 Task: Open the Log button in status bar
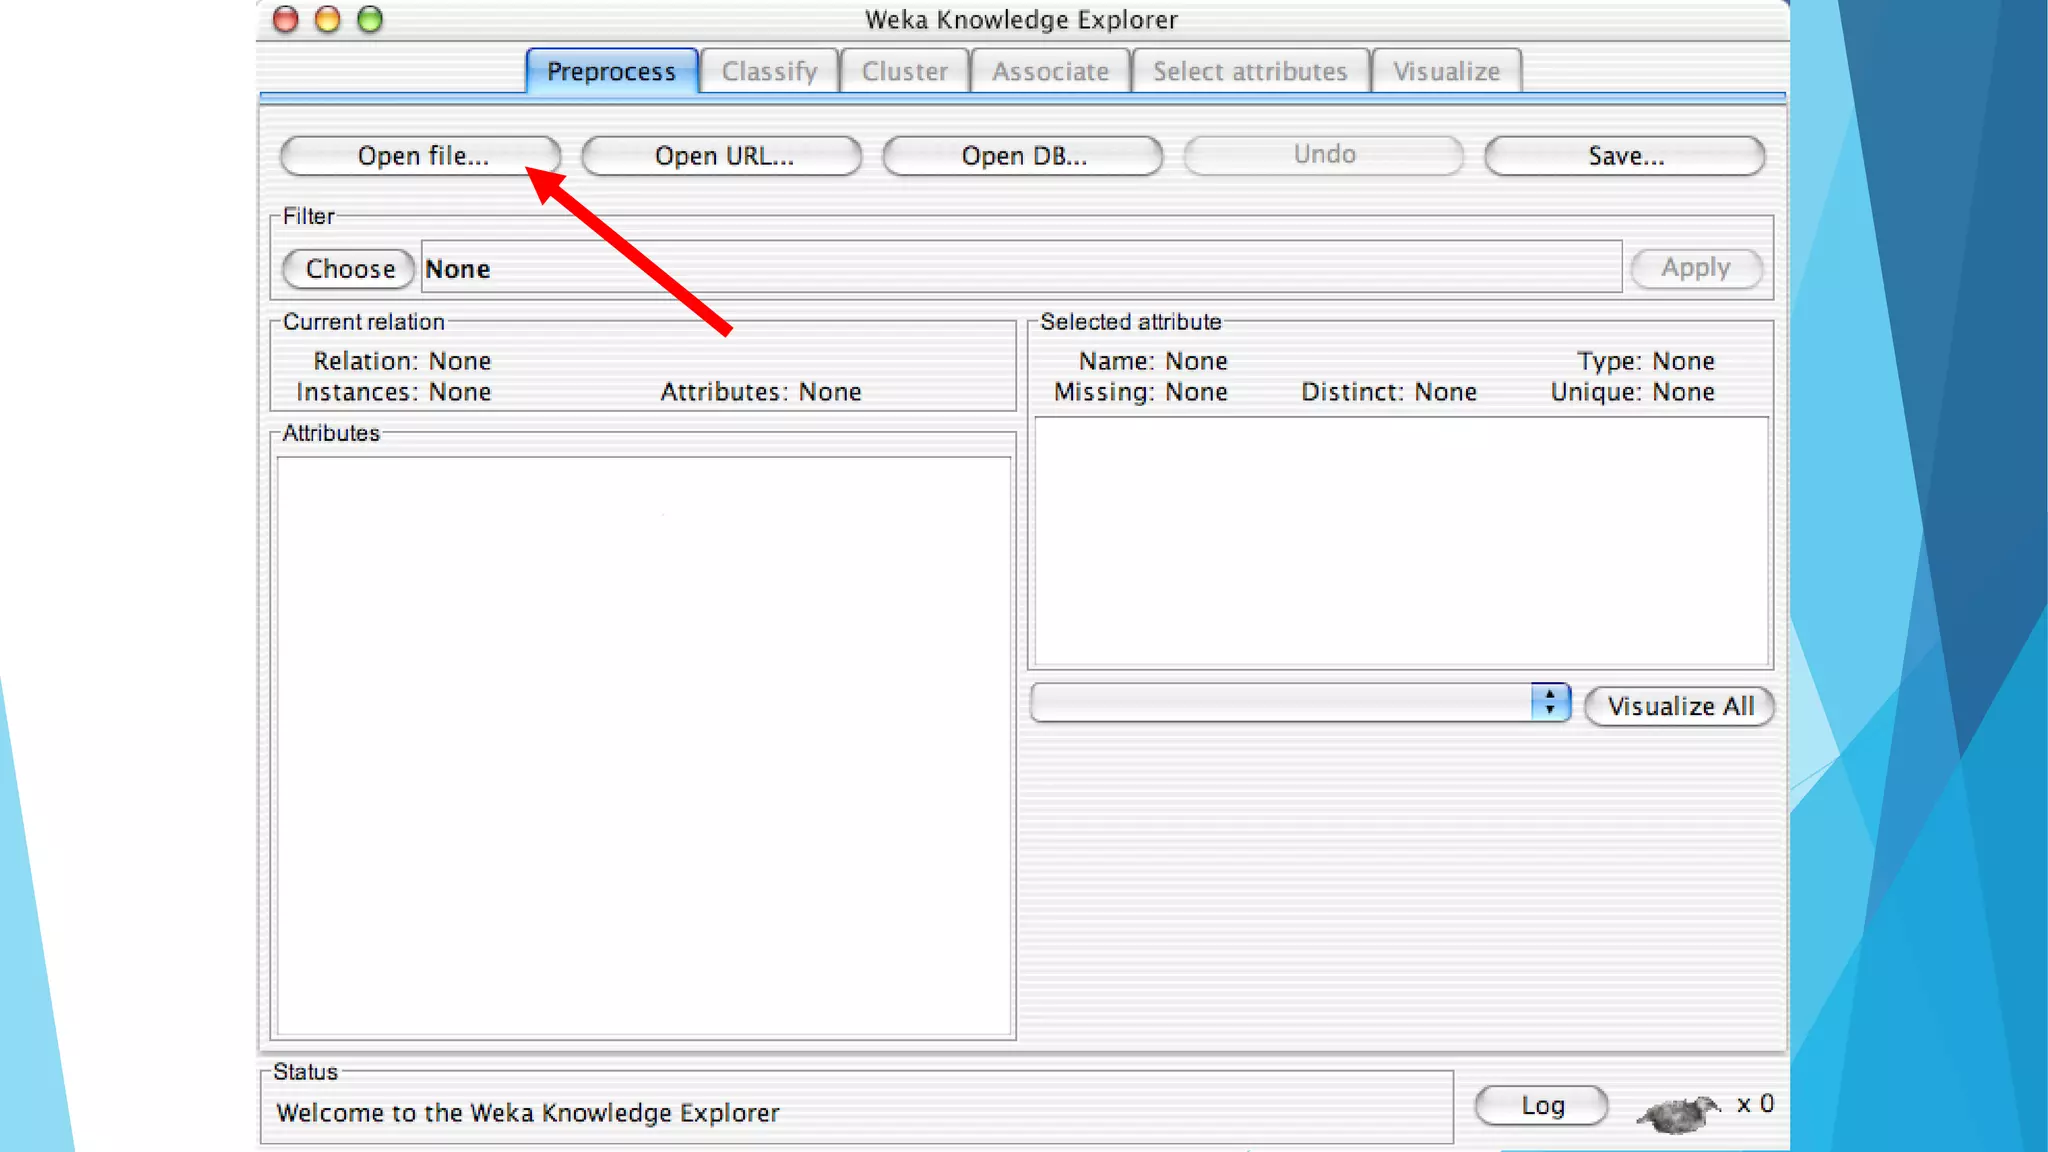click(1541, 1105)
